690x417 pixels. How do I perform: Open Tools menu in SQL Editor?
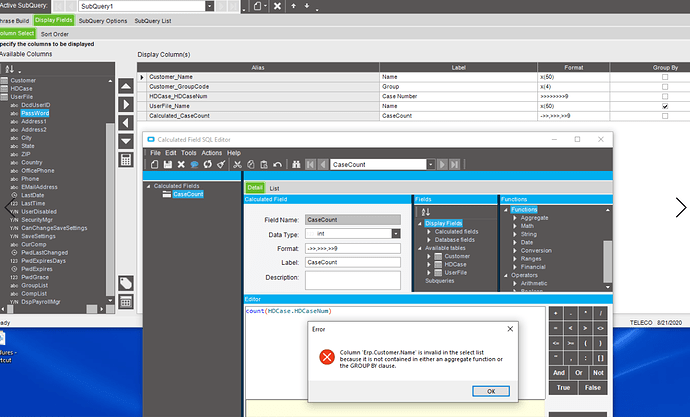pos(188,153)
